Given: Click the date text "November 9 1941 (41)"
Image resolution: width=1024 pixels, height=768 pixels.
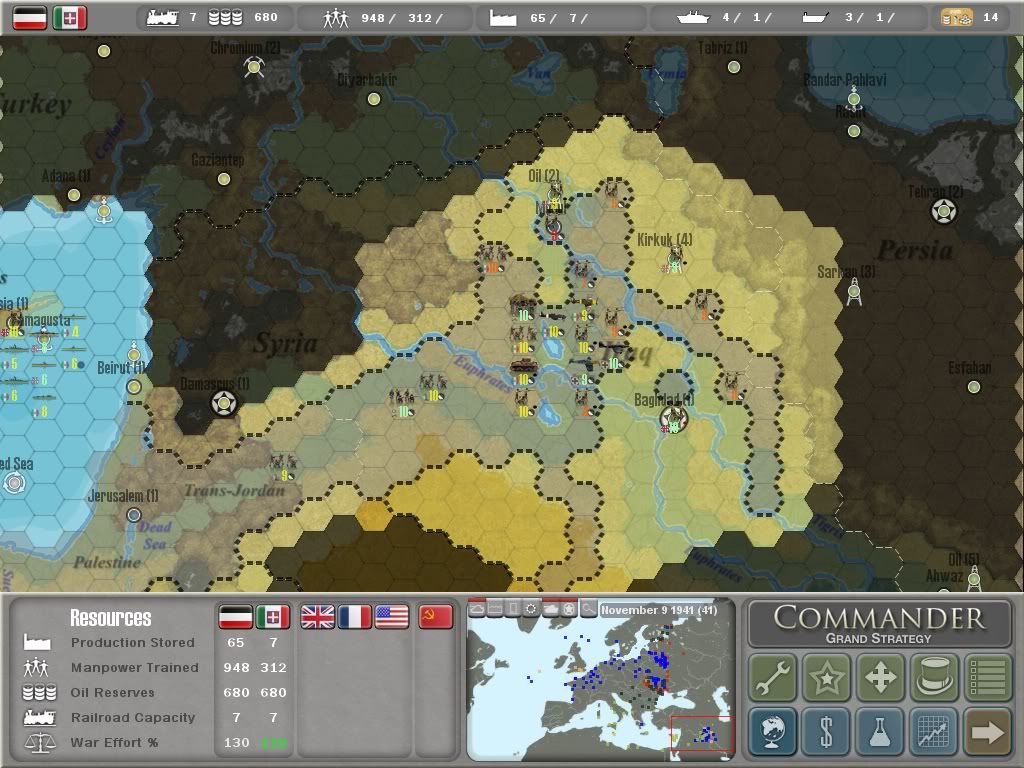Looking at the screenshot, I should 658,610.
